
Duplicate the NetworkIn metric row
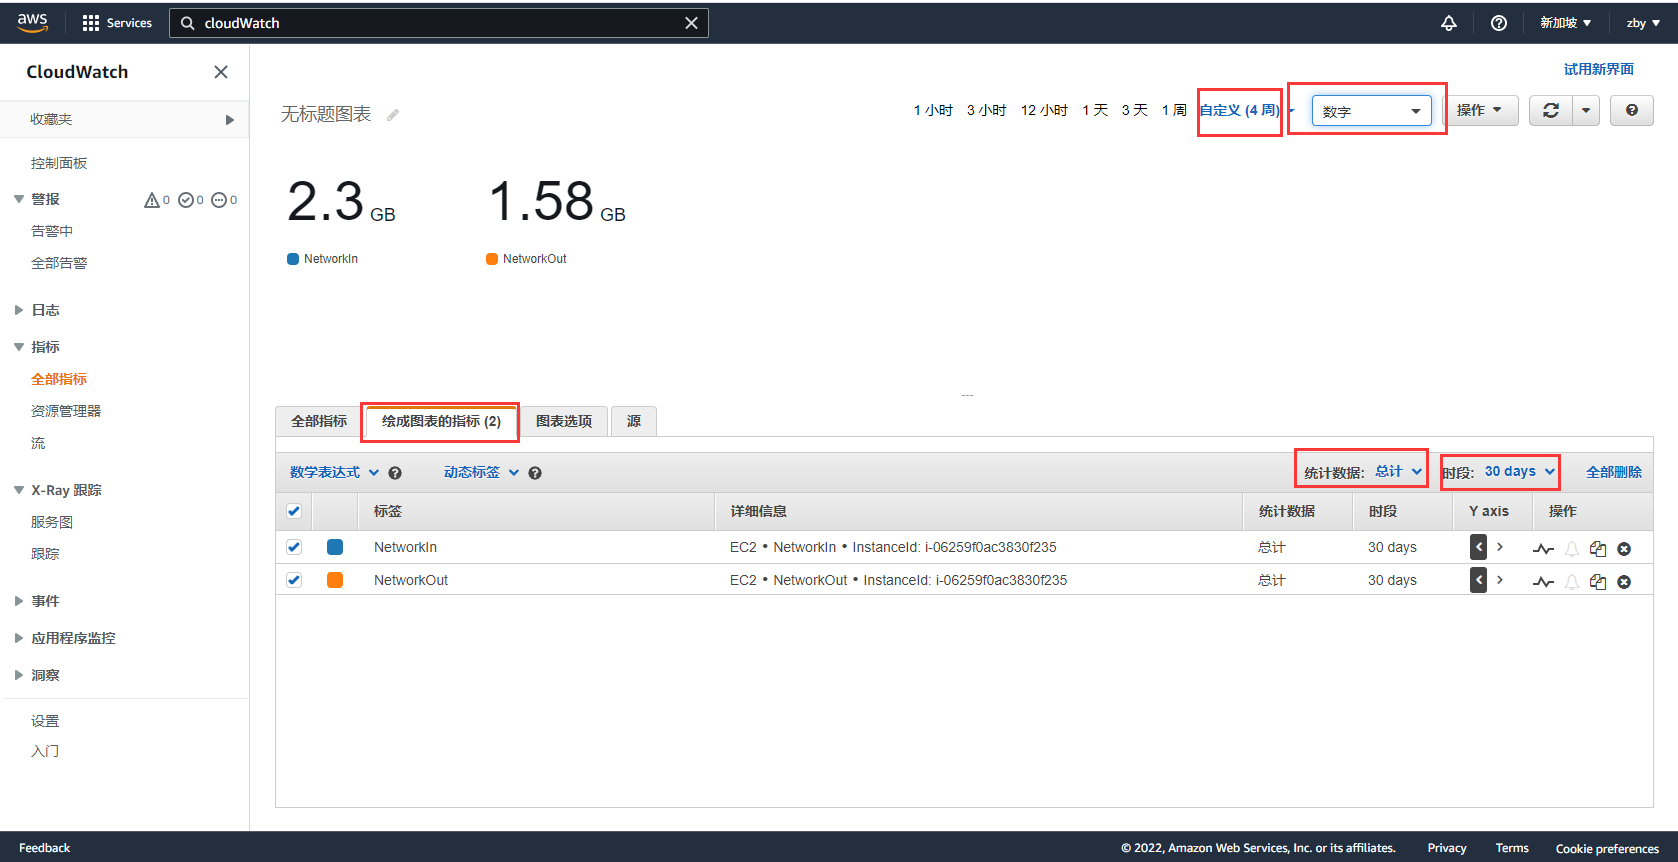[x=1598, y=549]
